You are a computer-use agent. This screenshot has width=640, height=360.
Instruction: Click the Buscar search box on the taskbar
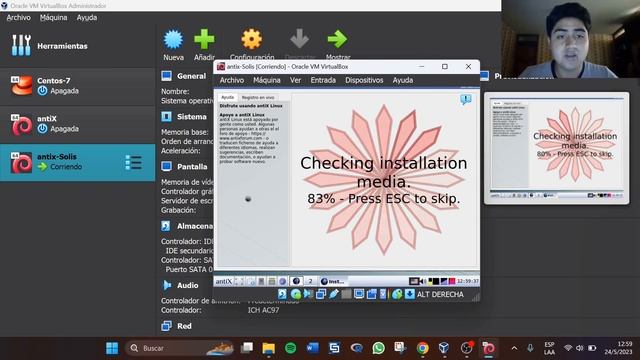180,348
